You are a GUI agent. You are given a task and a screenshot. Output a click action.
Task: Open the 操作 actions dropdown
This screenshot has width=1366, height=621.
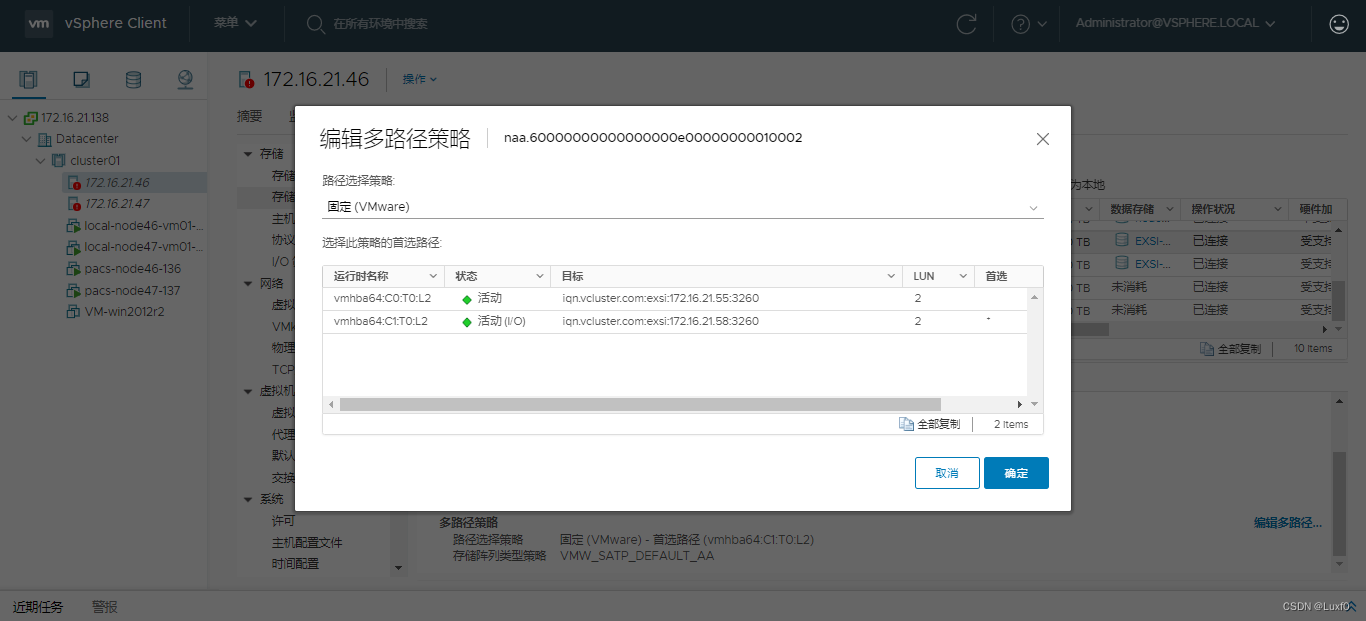coord(420,79)
